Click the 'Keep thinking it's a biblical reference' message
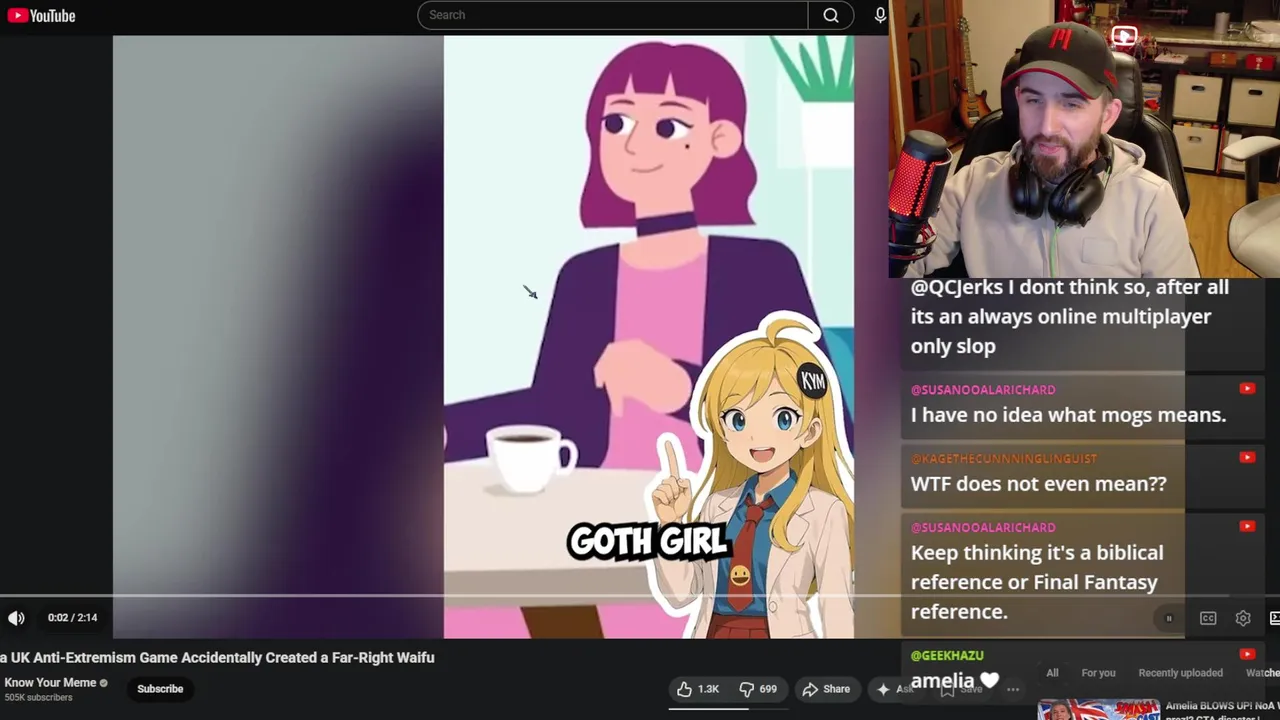 point(1037,582)
